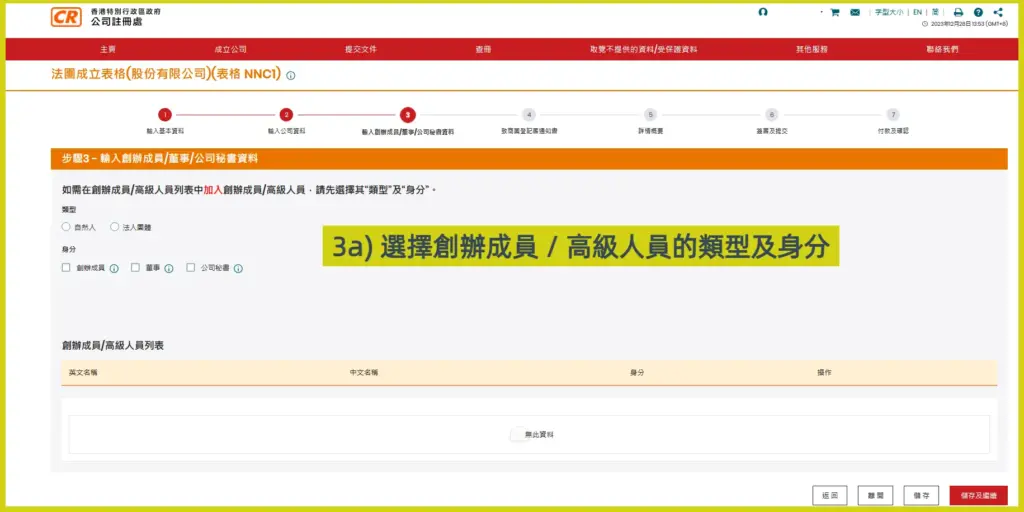Viewport: 1024px width, 512px height.
Task: Open help via question mark icon
Action: (x=978, y=12)
